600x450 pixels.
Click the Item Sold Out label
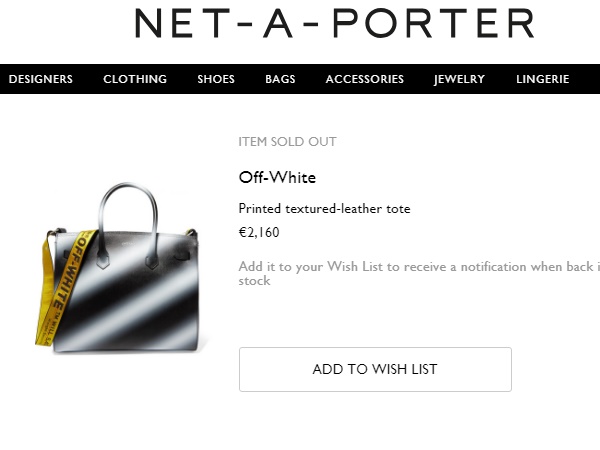click(x=287, y=142)
